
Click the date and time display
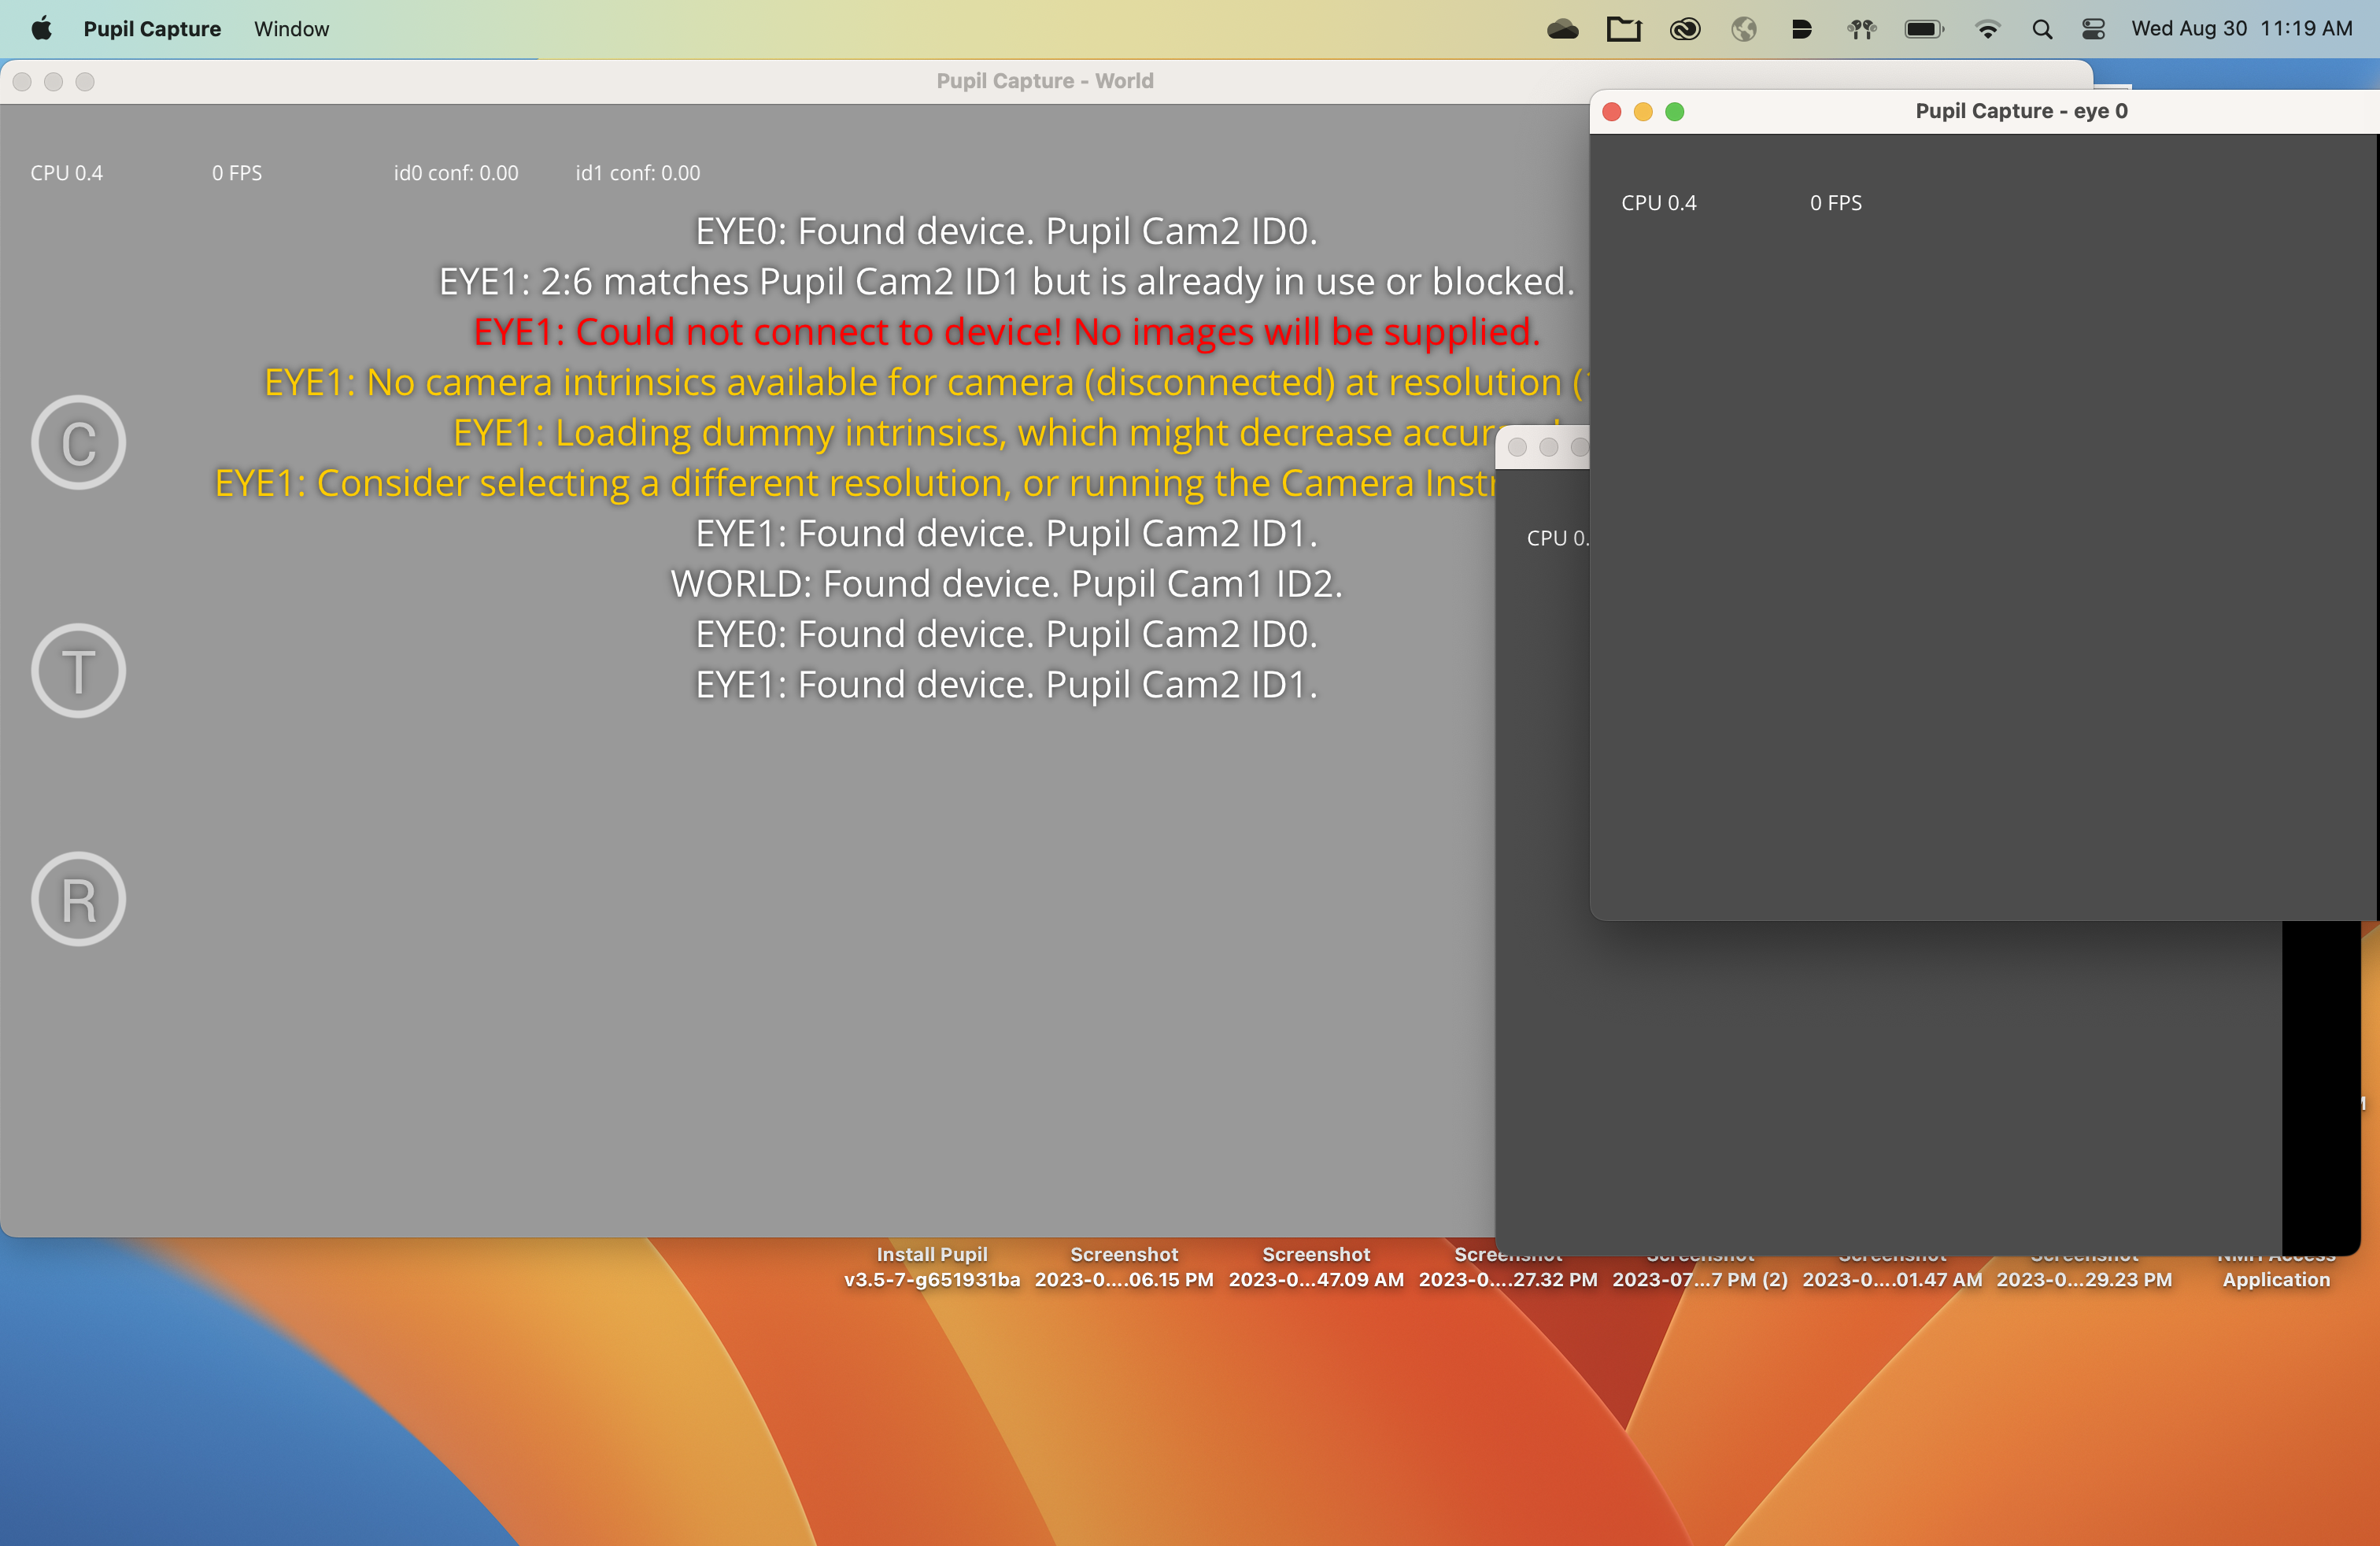coord(2241,29)
